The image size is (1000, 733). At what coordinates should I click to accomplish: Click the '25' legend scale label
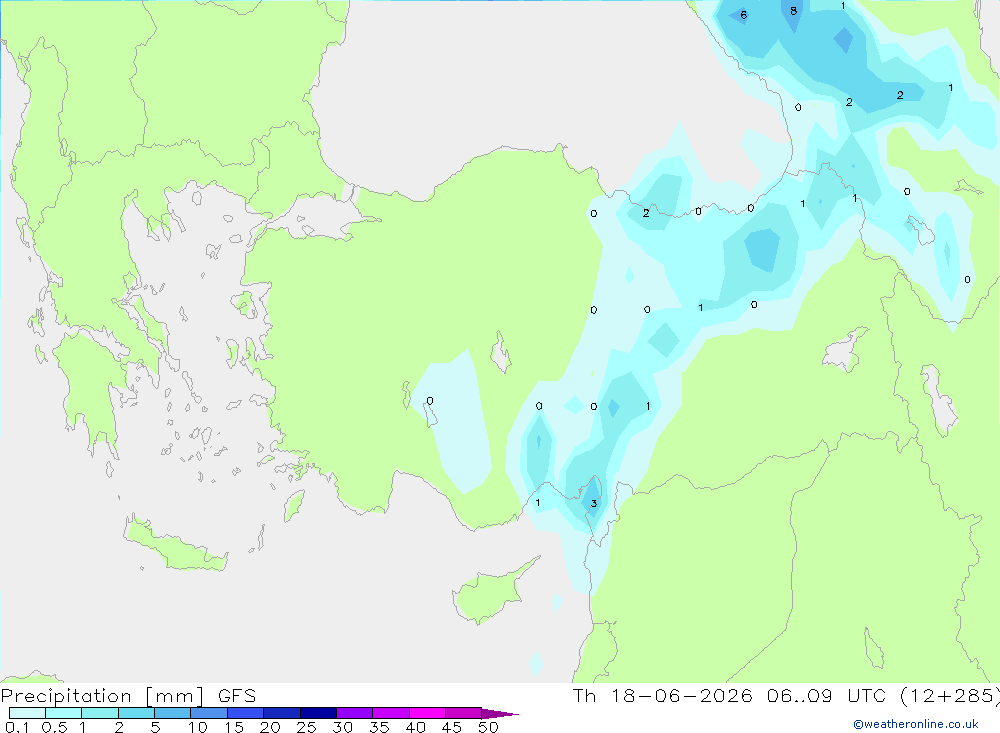(x=306, y=727)
